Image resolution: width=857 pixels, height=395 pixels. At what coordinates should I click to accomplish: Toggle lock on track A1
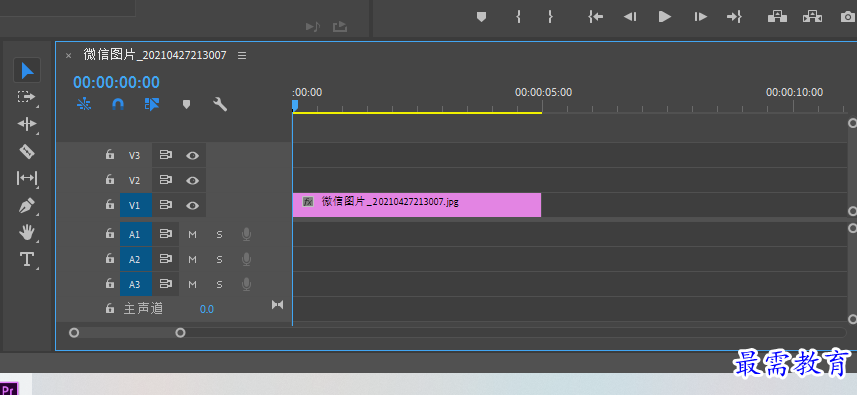coord(110,234)
